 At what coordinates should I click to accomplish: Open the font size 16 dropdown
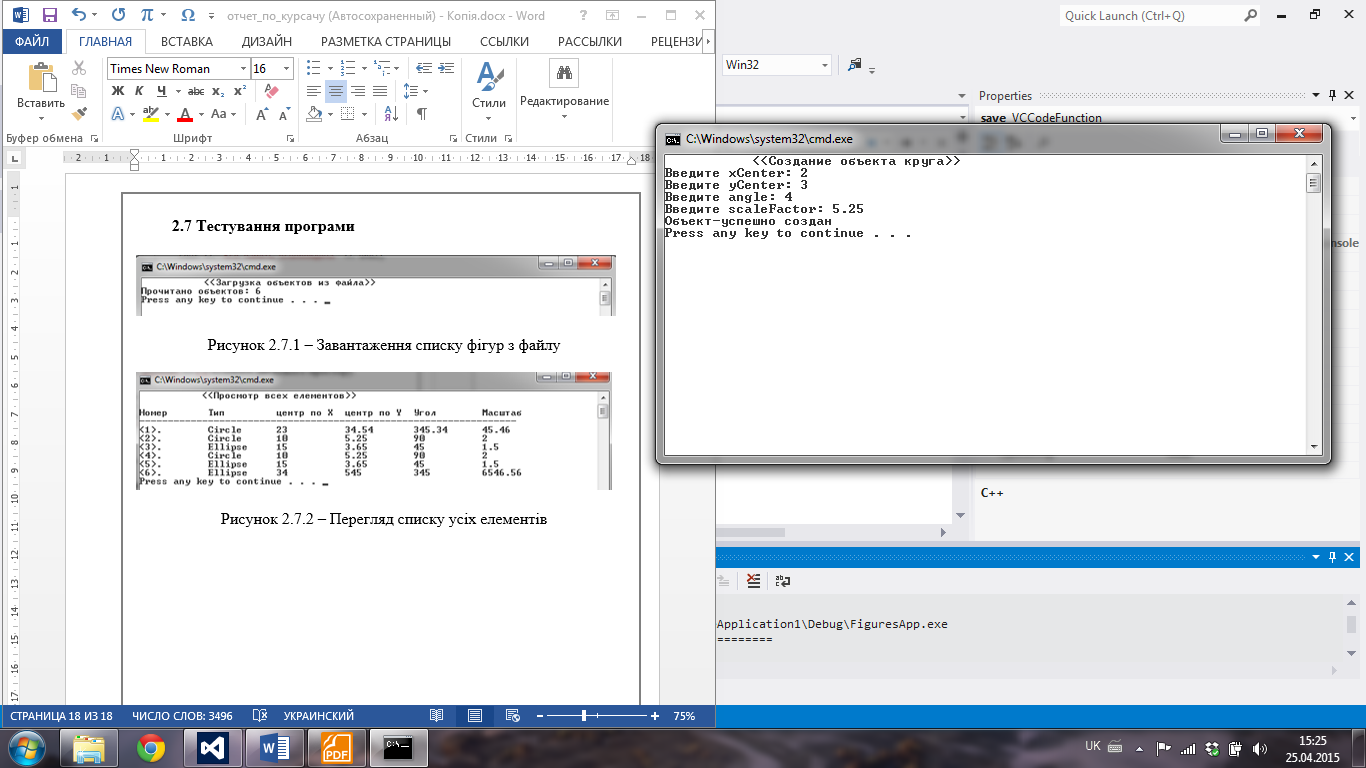pos(287,68)
